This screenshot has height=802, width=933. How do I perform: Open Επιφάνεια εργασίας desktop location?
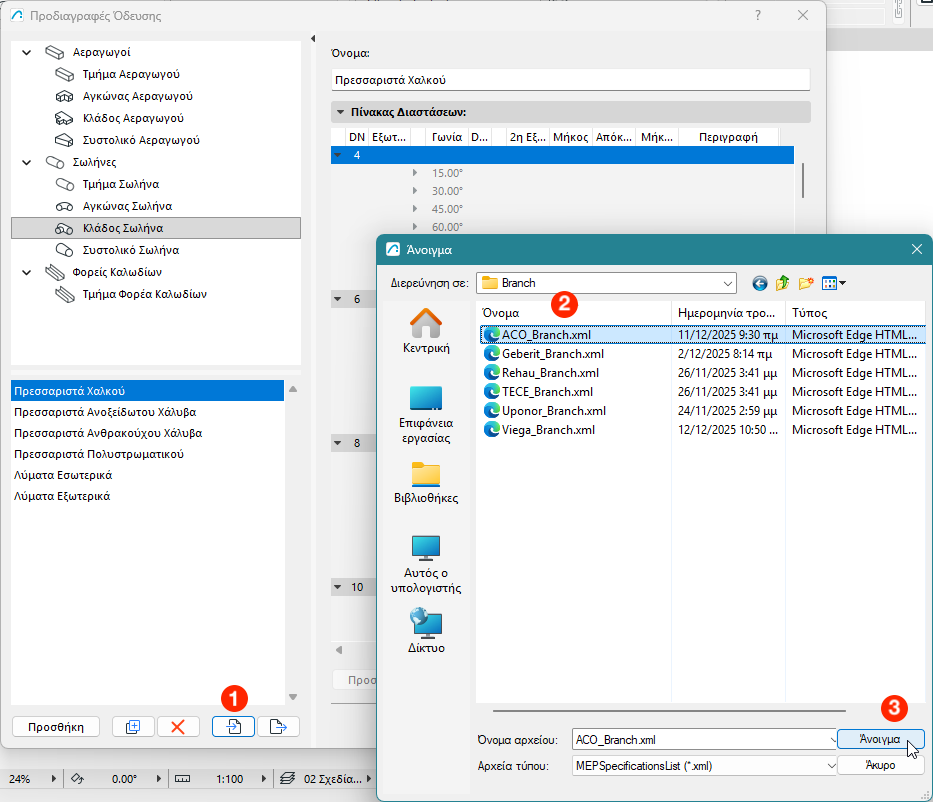[x=426, y=414]
